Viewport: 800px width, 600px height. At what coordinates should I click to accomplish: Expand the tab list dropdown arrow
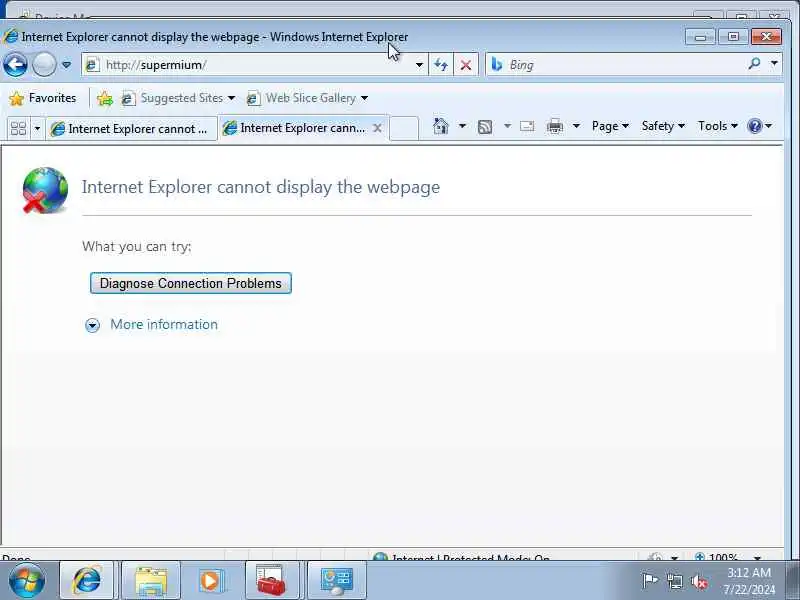pos(37,128)
